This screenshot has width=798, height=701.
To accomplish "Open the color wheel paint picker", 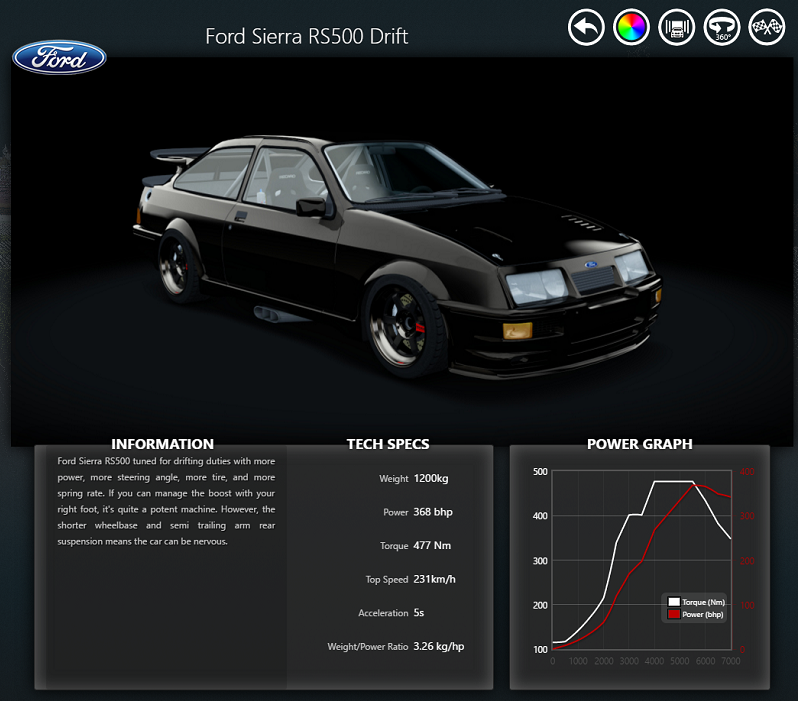I will tap(631, 27).
